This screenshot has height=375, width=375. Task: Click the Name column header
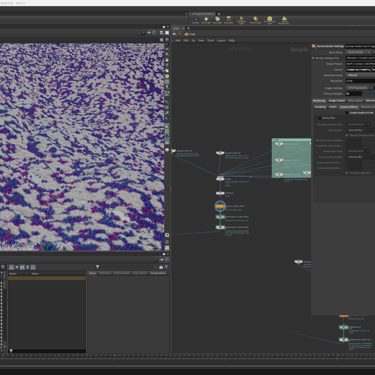[13, 274]
